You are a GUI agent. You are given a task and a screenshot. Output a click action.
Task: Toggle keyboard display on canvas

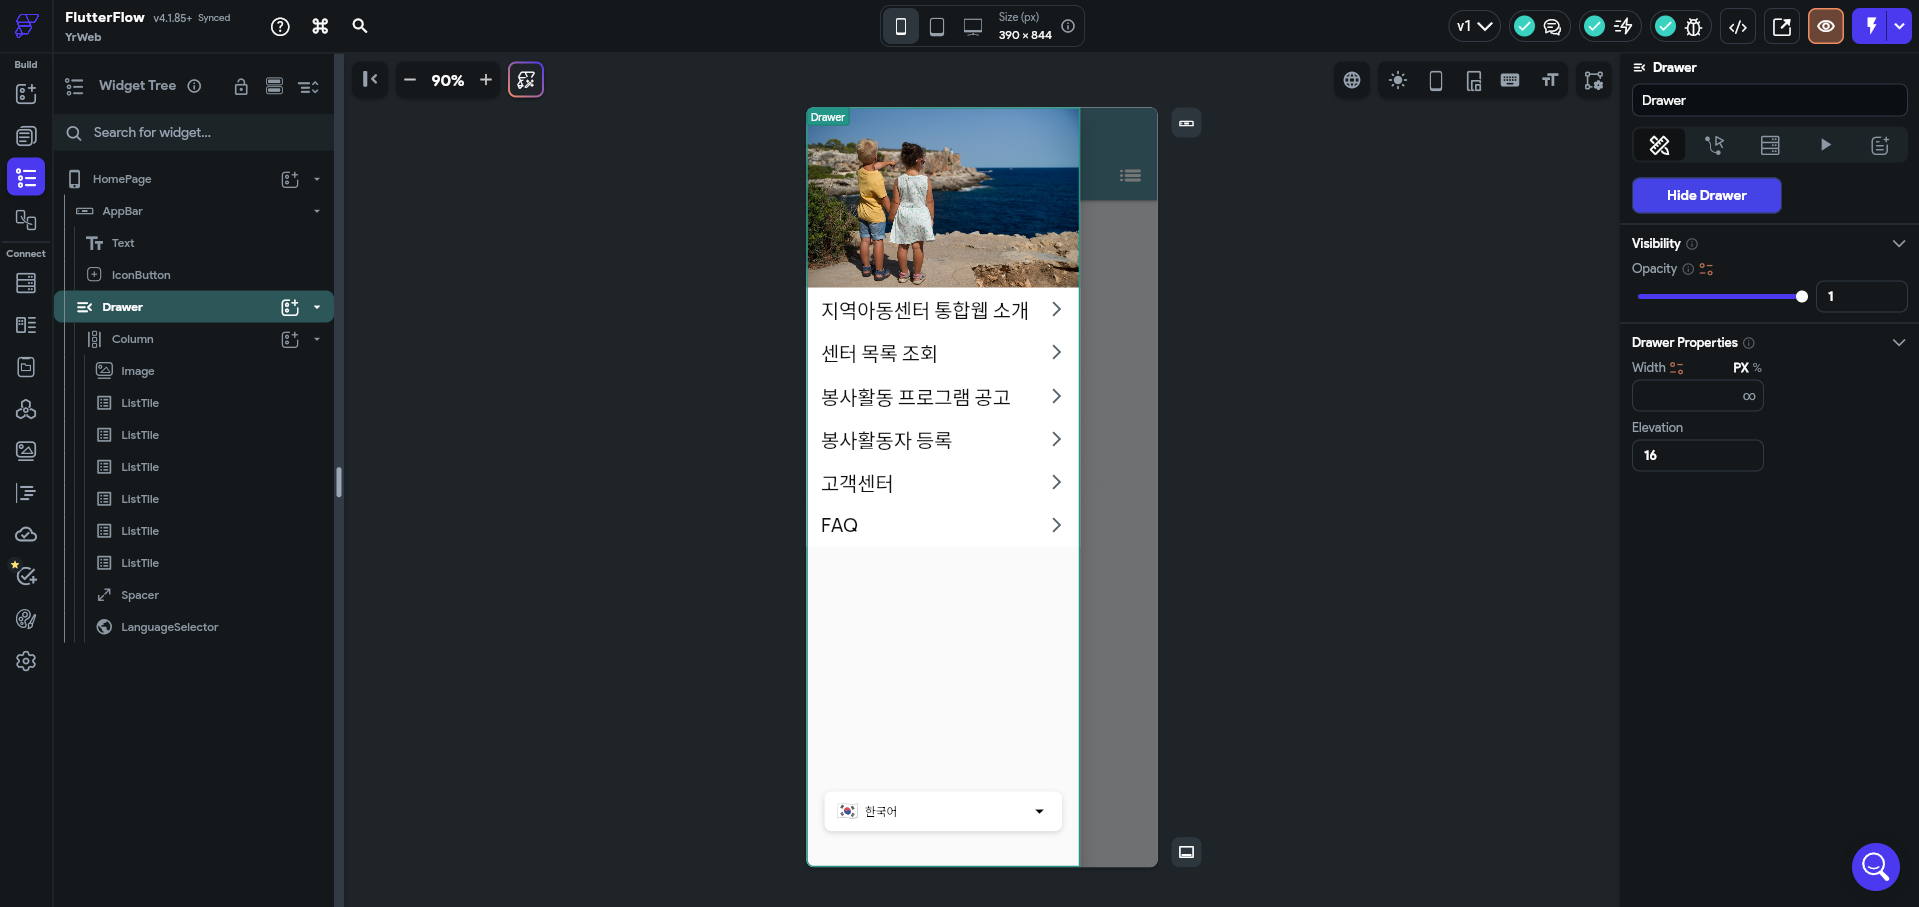point(1510,80)
